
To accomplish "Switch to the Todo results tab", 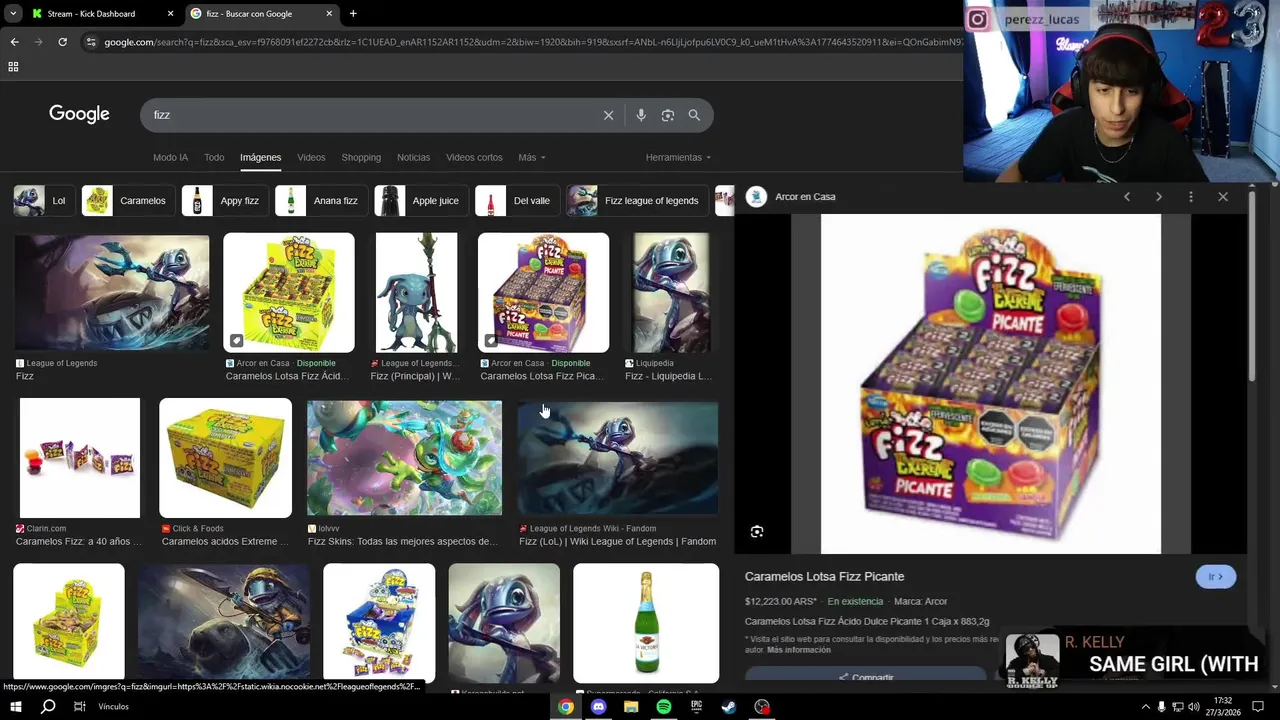I will [214, 158].
